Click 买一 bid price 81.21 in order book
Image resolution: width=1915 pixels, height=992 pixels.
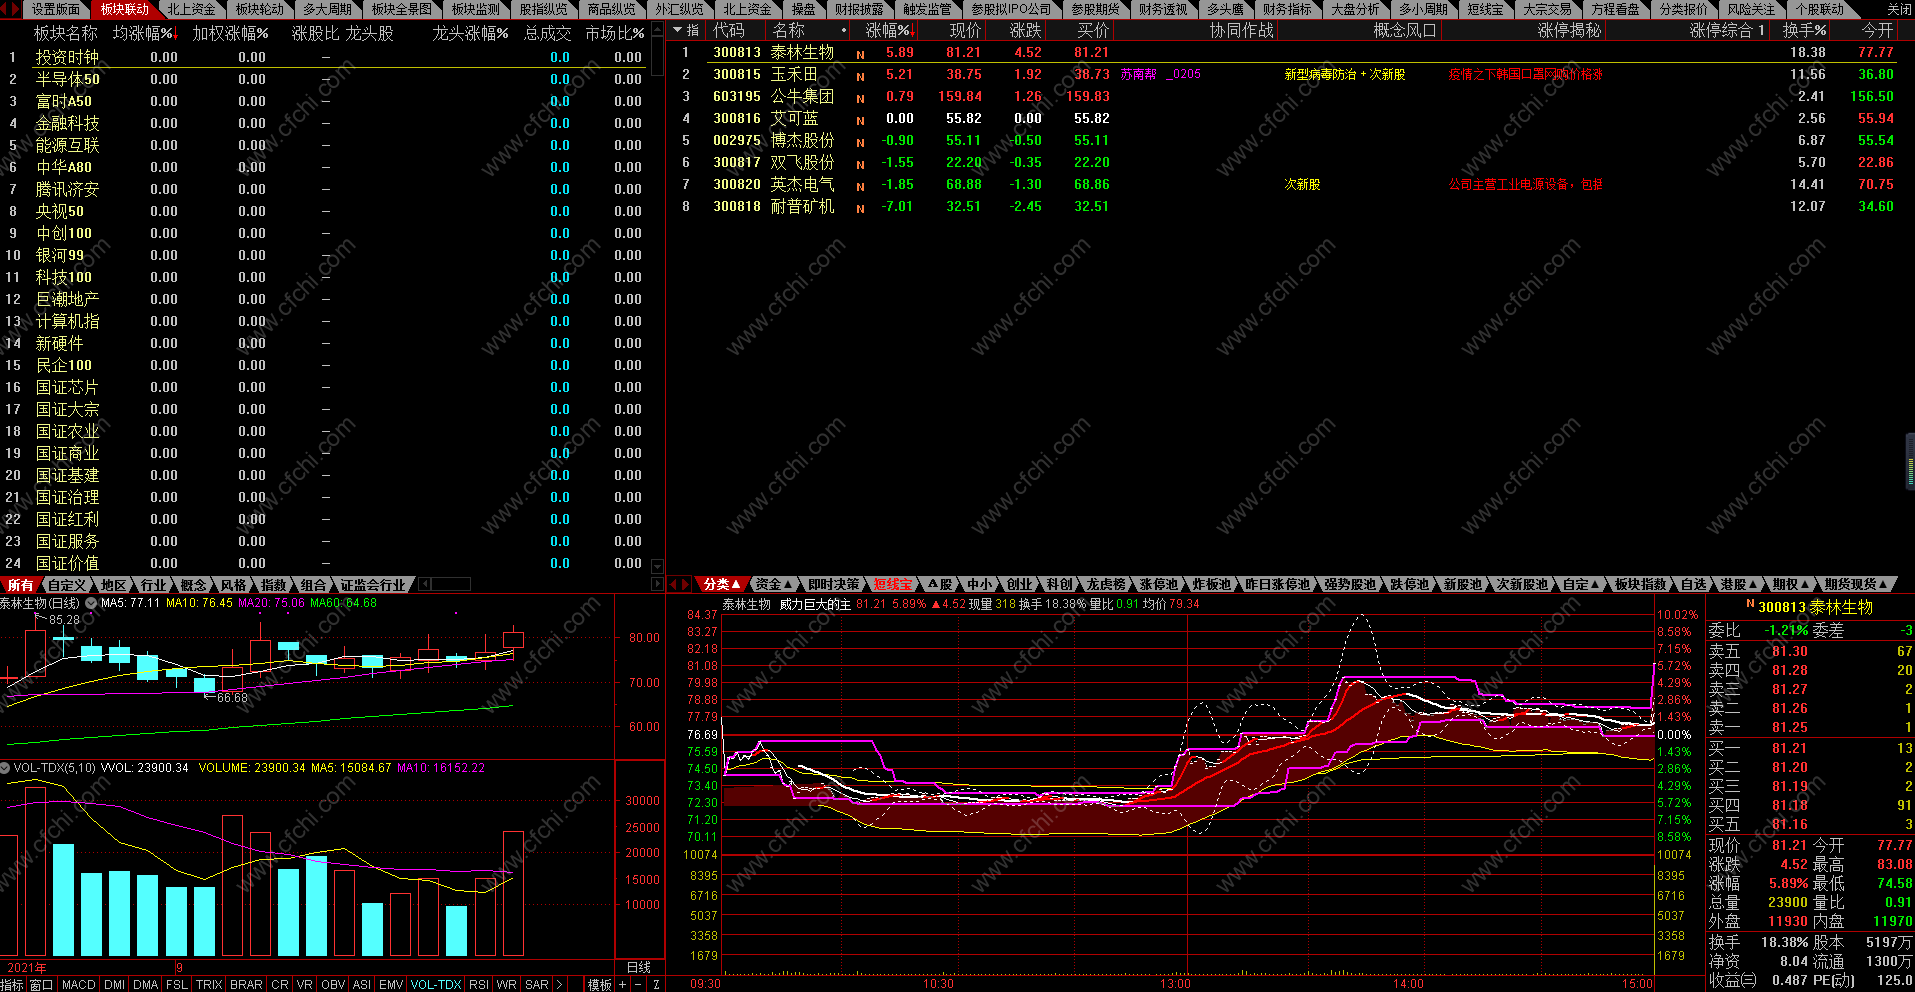pos(1790,748)
